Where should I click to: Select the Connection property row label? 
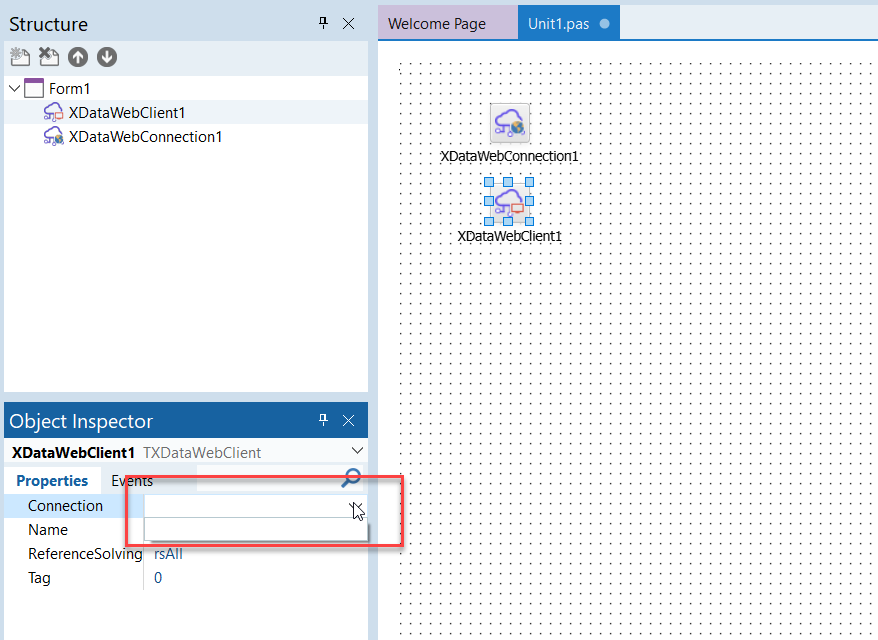pyautogui.click(x=66, y=506)
